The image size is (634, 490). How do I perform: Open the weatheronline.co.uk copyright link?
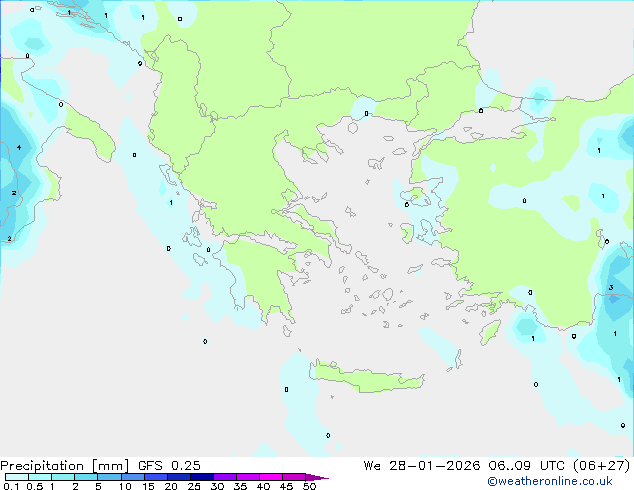[550, 481]
